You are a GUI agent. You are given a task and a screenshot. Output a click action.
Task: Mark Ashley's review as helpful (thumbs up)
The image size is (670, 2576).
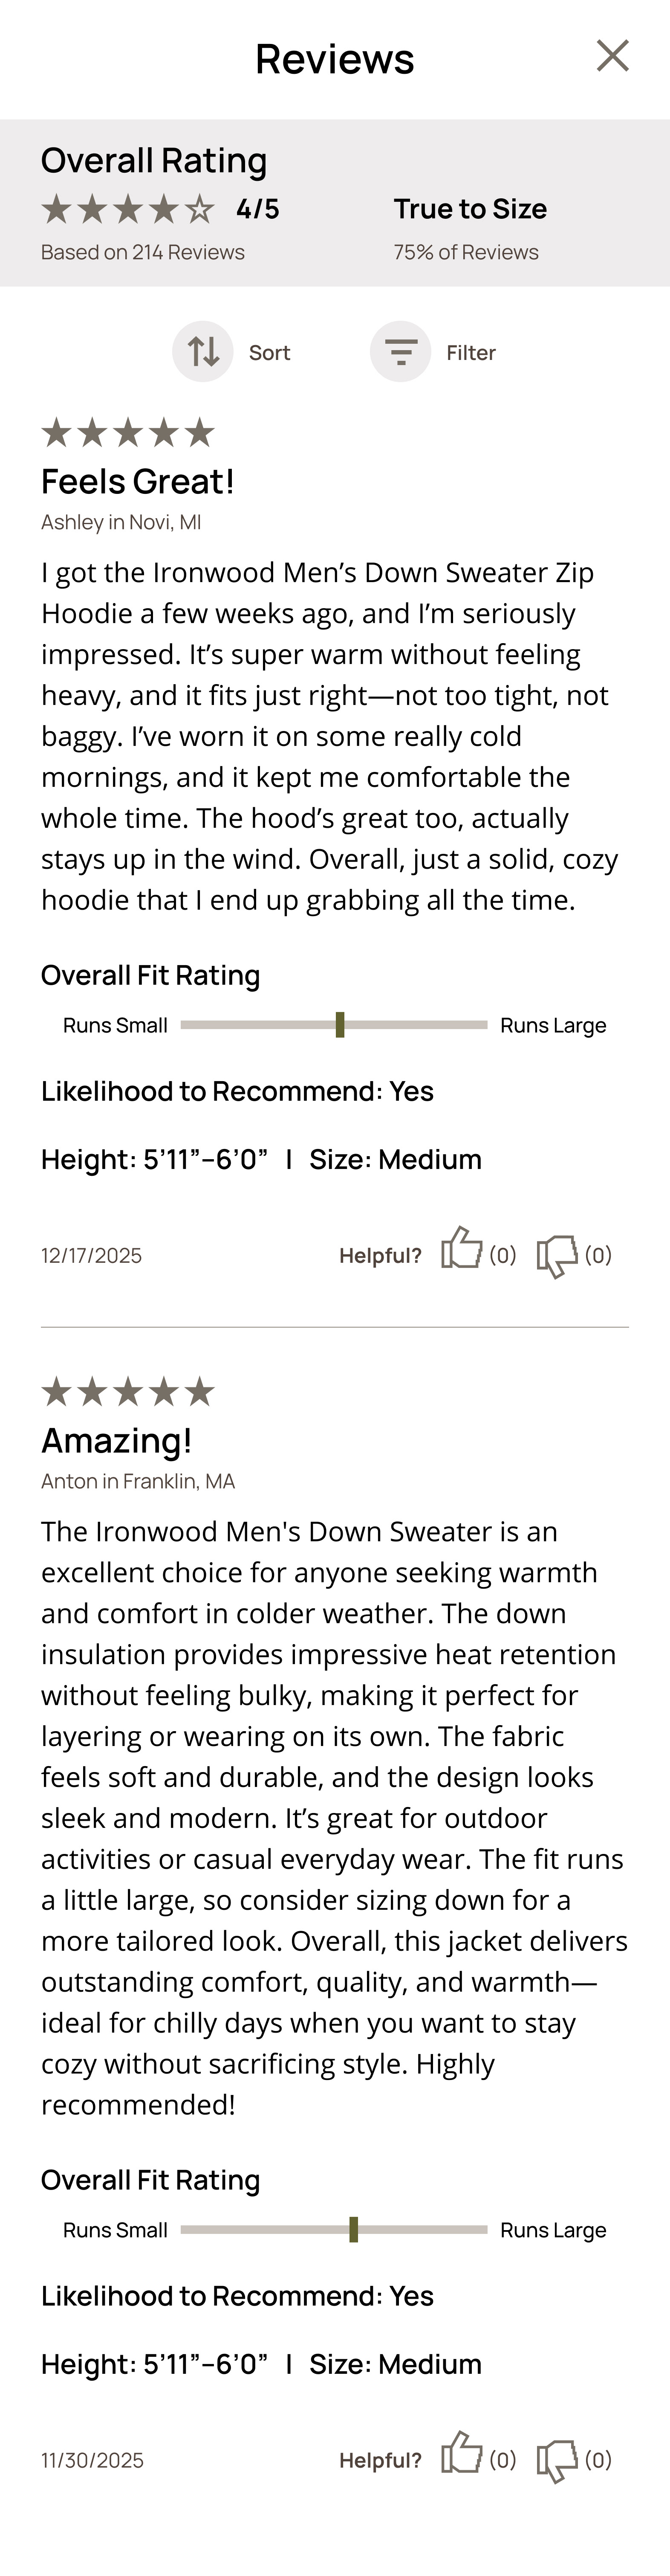click(x=461, y=1249)
